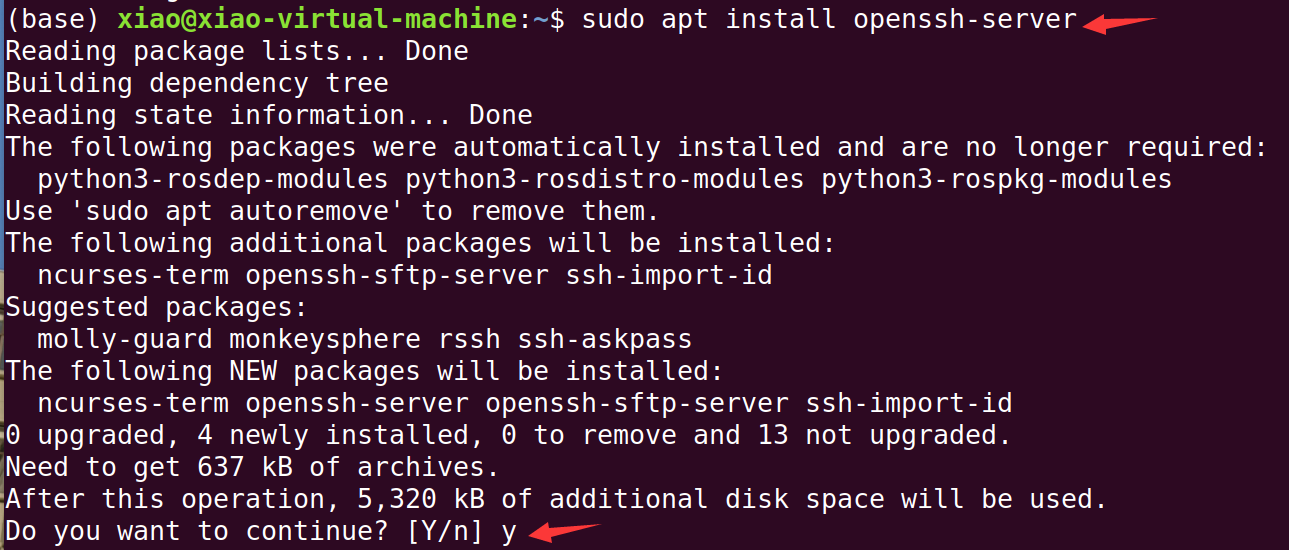Click ssh-import-id in the additional packages line
Image resolution: width=1289 pixels, height=550 pixels.
669,276
